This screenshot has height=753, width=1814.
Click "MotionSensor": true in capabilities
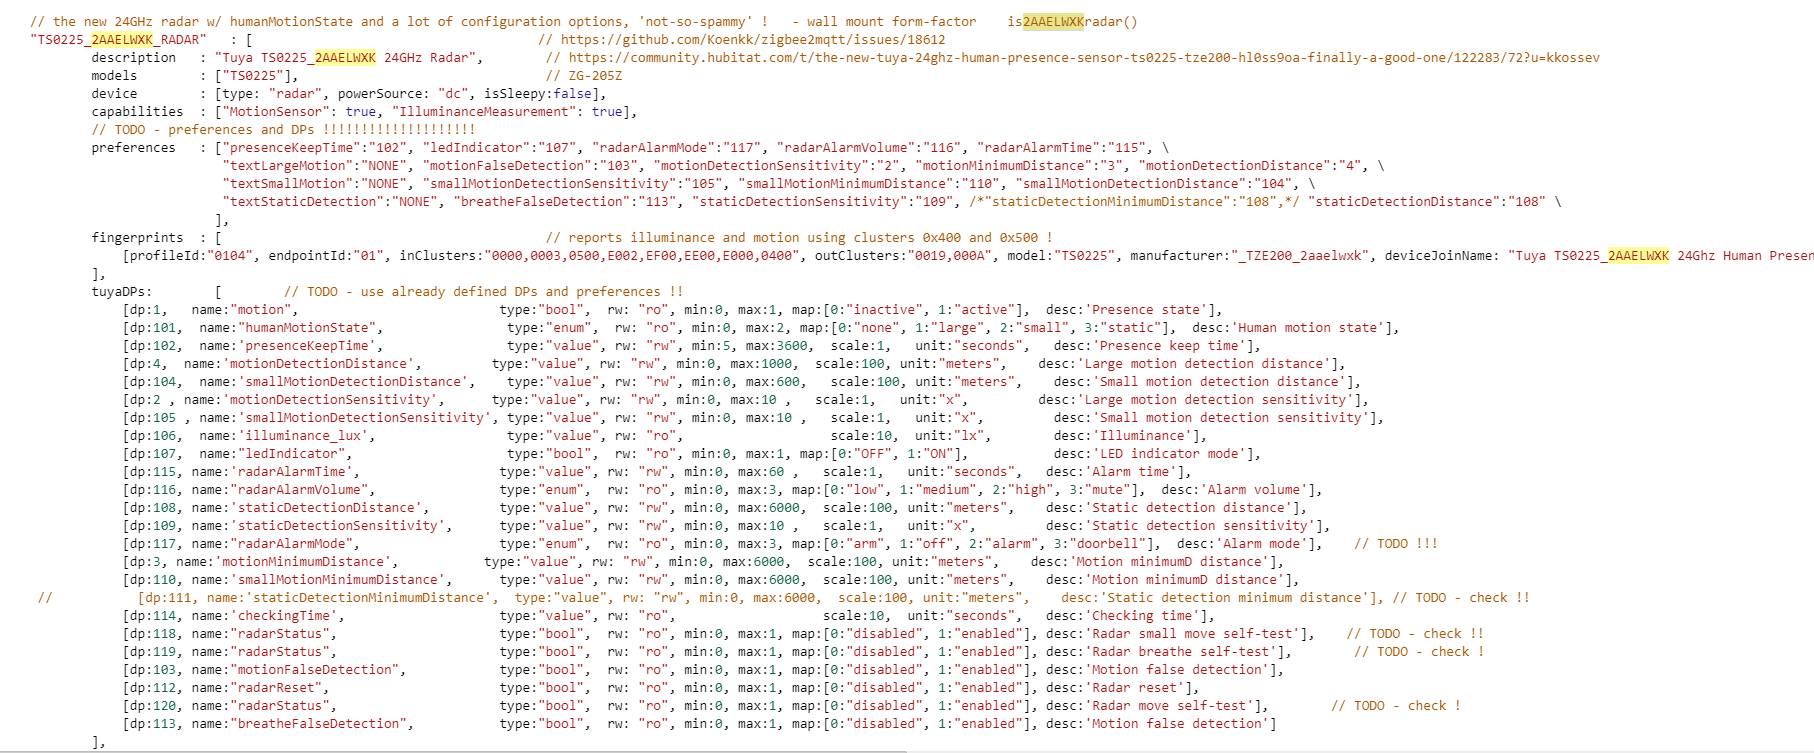tap(299, 112)
